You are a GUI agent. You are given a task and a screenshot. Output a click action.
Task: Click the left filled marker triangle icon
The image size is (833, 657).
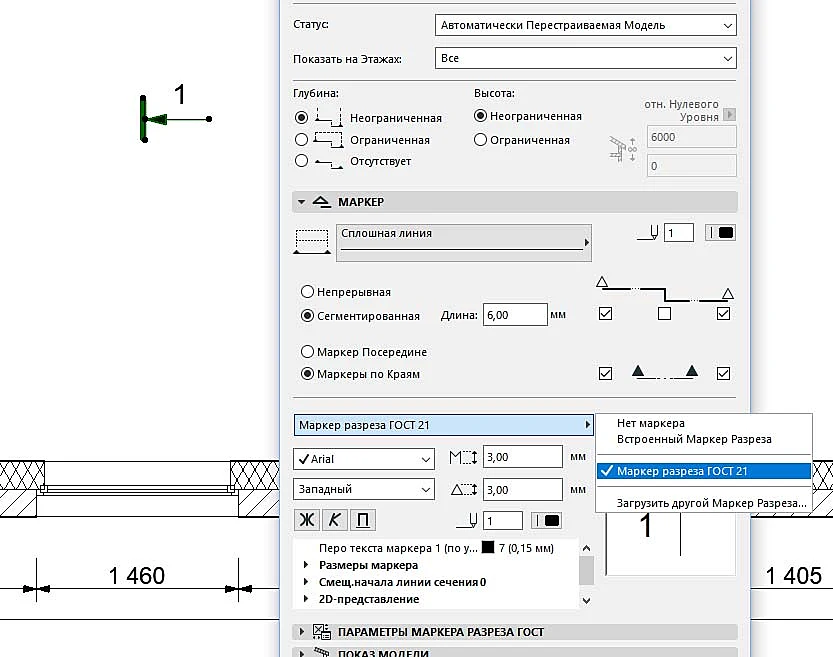(638, 371)
